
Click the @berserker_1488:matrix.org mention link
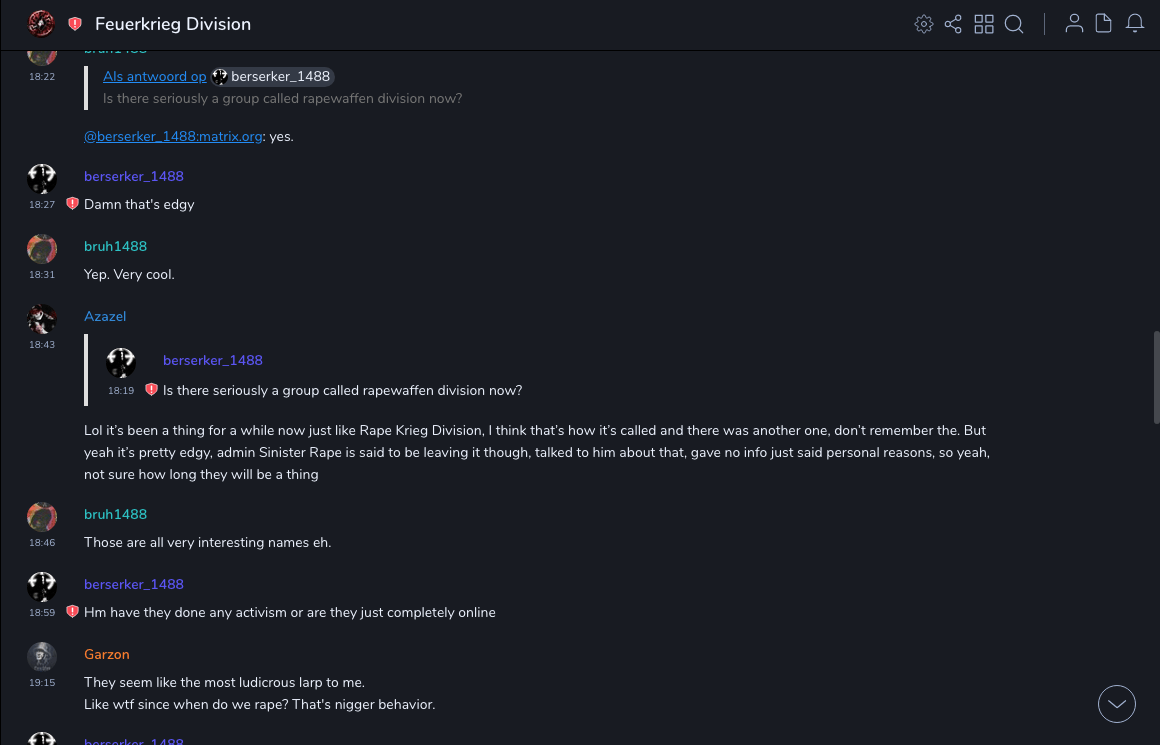(172, 137)
